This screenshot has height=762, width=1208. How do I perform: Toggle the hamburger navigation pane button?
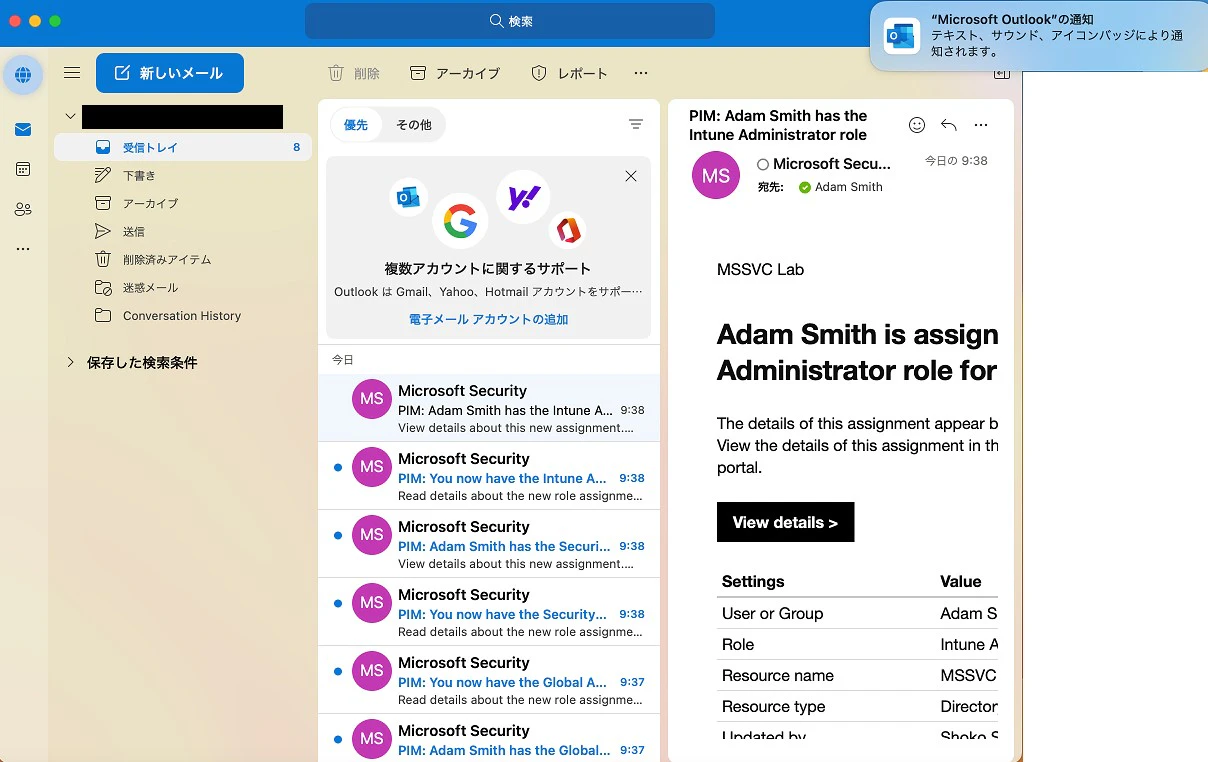(72, 73)
